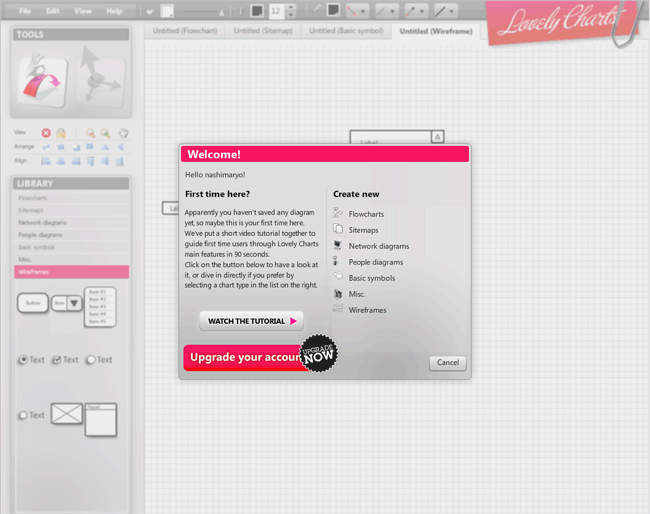Open the red-dotted connector style dropdown in toolbar
The width and height of the screenshot is (650, 514).
[x=357, y=11]
